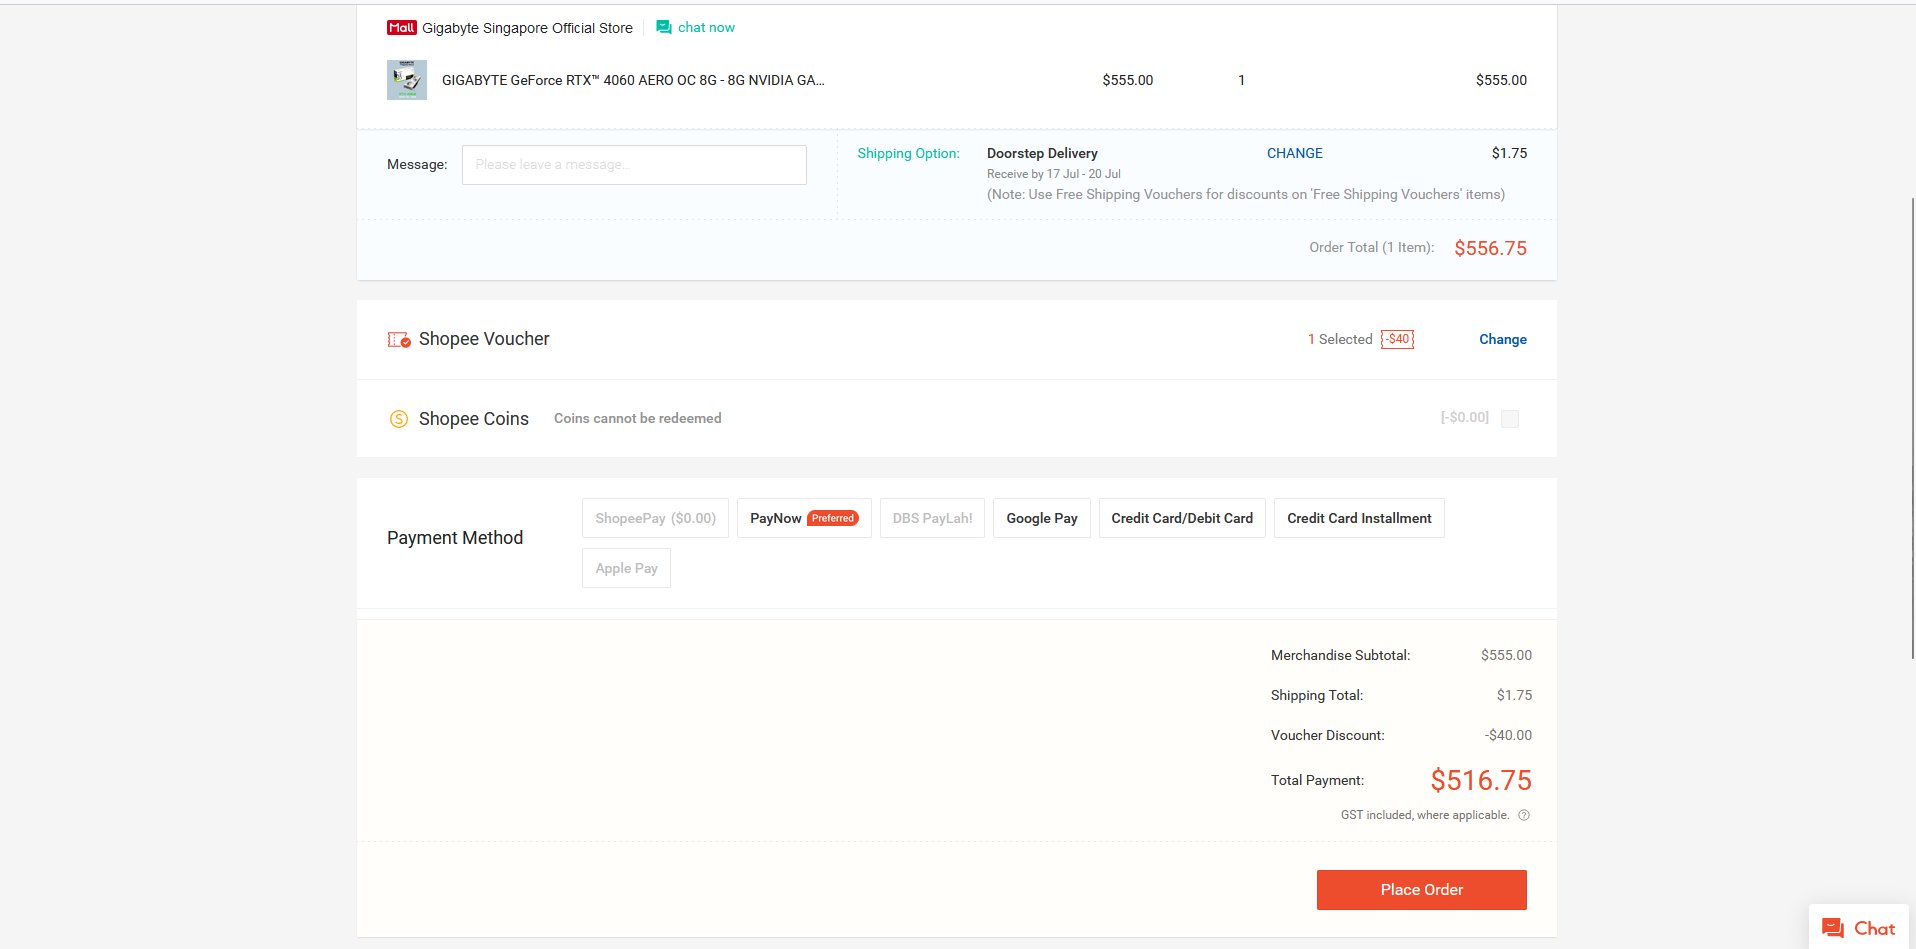The image size is (1916, 949).
Task: Click the [-$0.00] coins value
Action: point(1464,418)
